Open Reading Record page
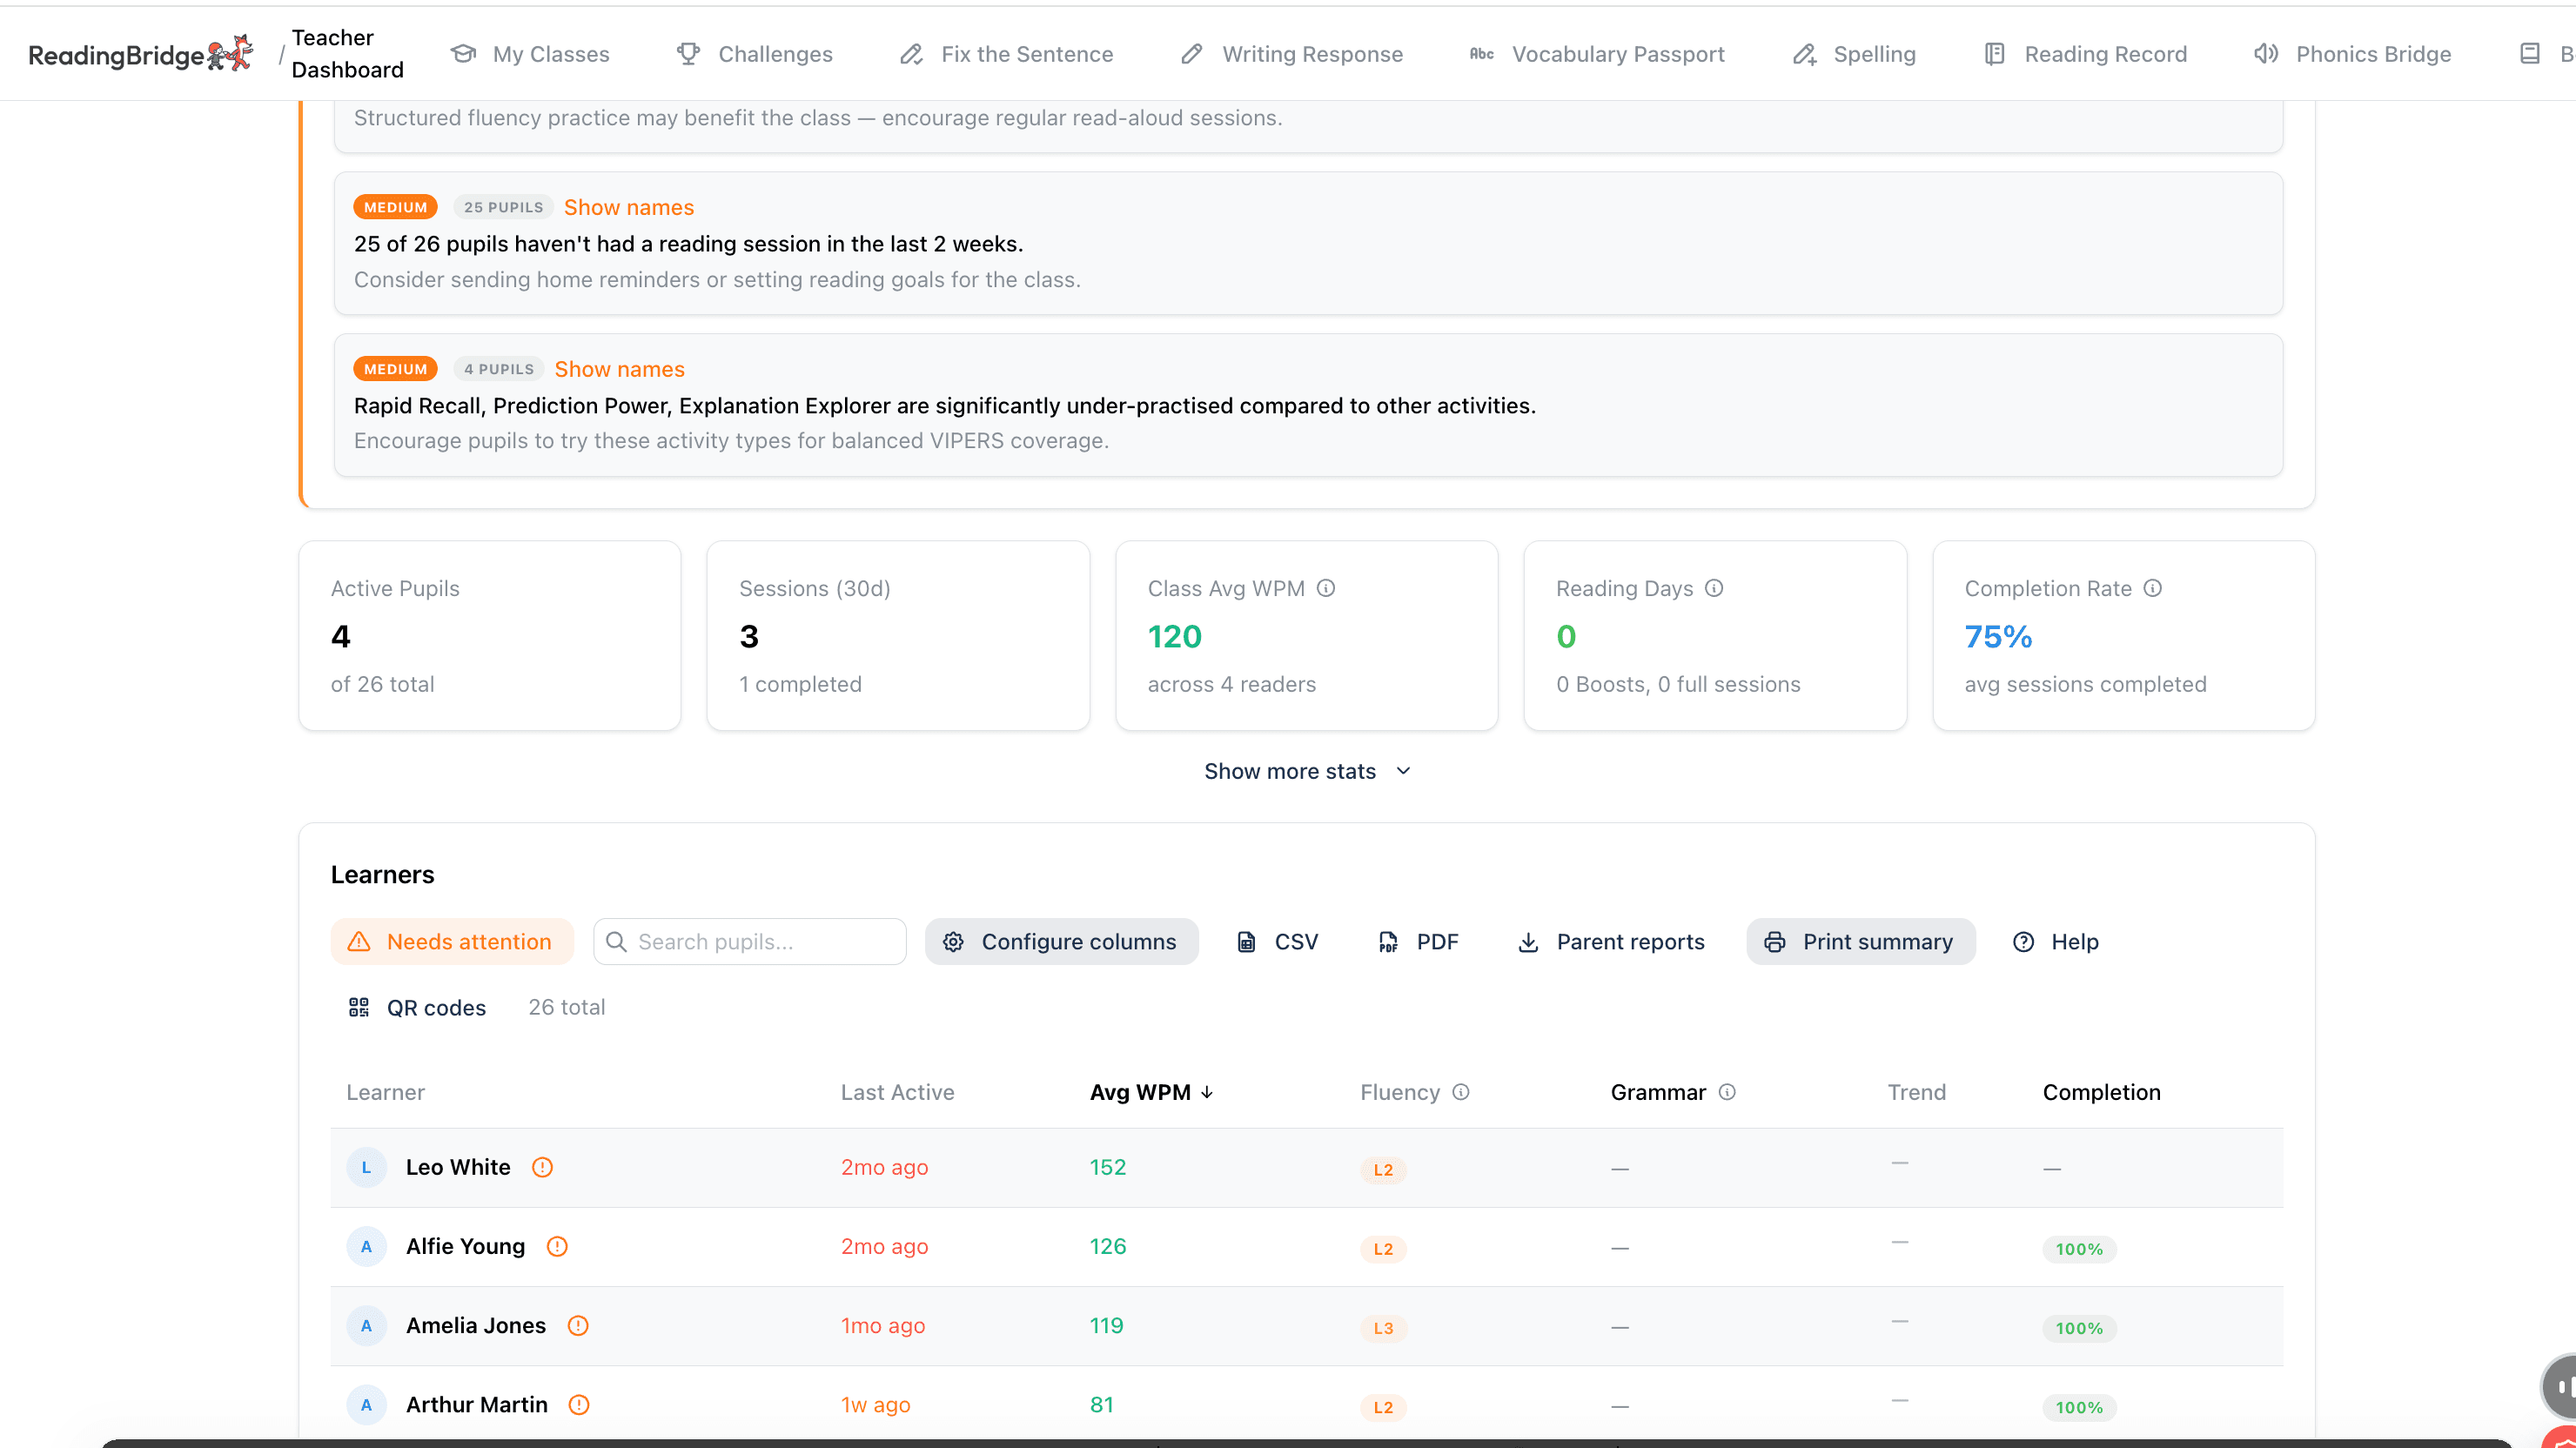This screenshot has height=1448, width=2576. click(x=2085, y=54)
